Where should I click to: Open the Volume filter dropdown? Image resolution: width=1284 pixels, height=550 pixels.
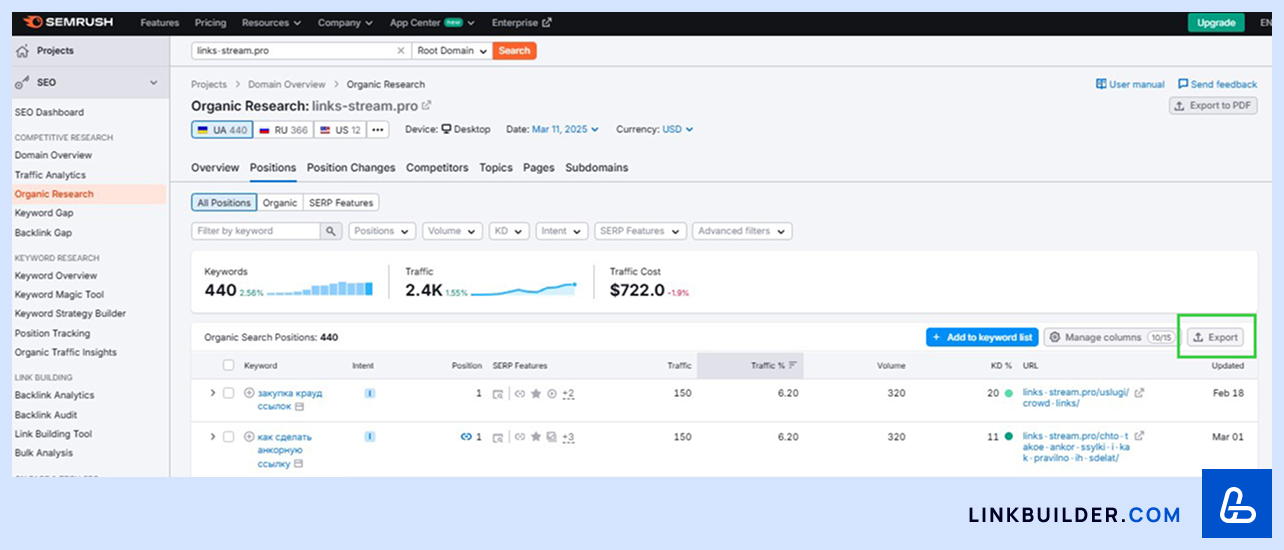[x=452, y=231]
